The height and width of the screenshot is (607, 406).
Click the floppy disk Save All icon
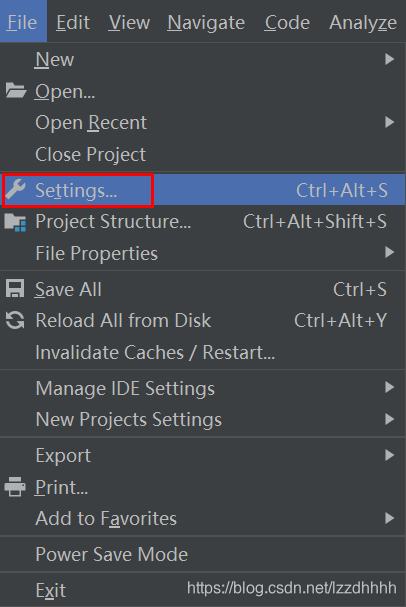(15, 289)
